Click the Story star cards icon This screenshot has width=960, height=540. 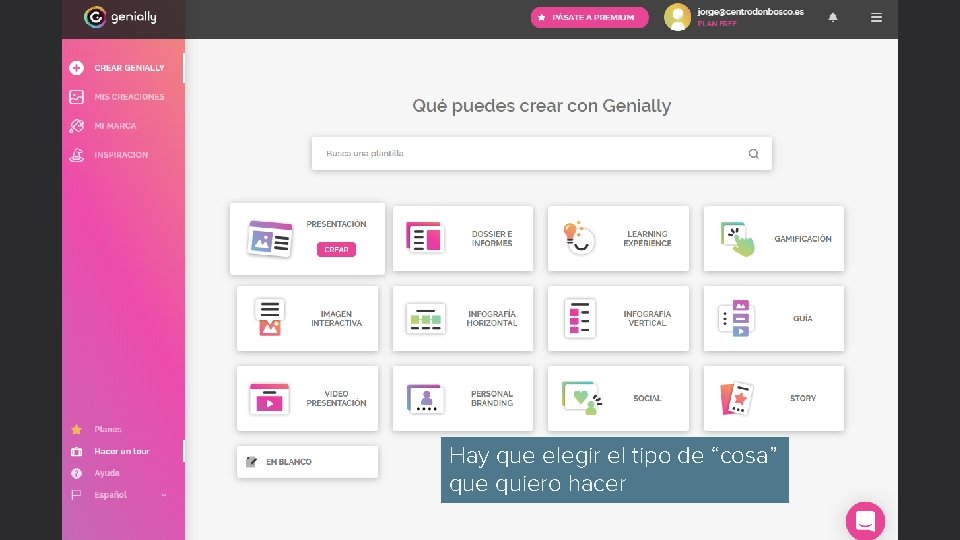(737, 399)
